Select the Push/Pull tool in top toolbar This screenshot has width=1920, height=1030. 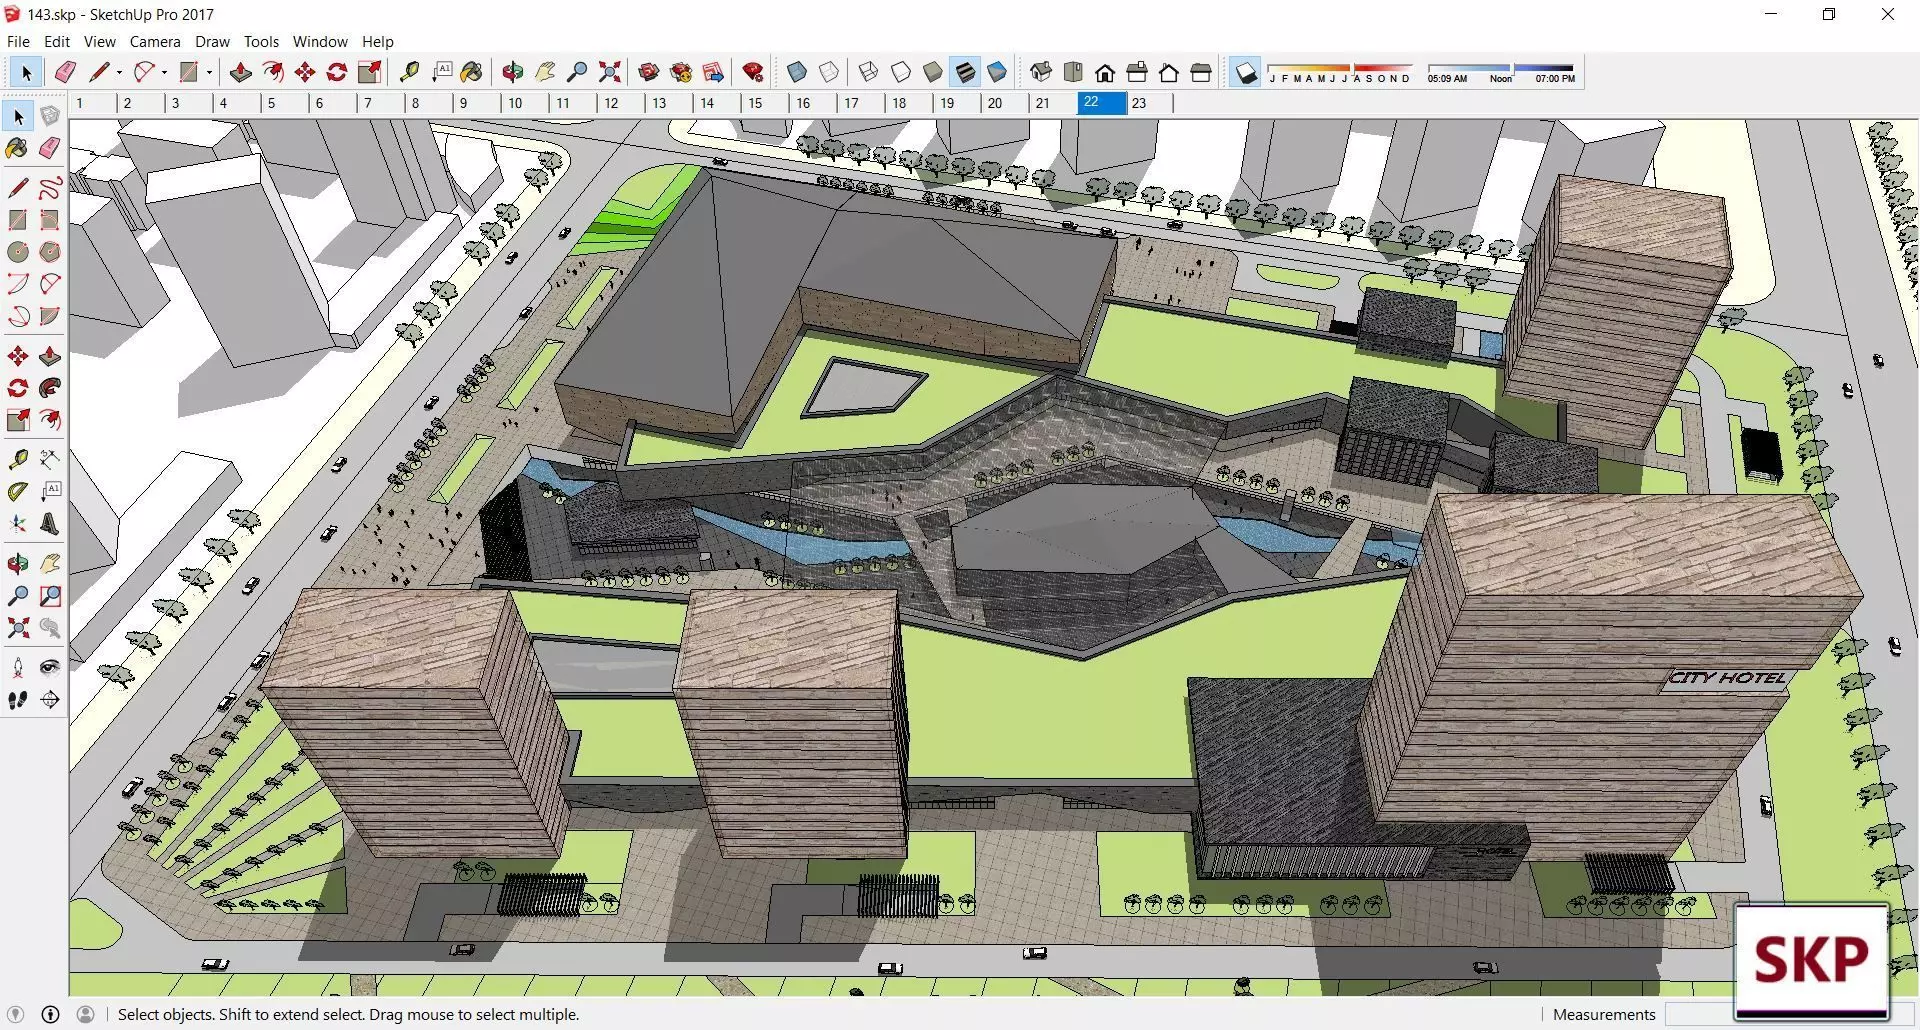click(241, 72)
